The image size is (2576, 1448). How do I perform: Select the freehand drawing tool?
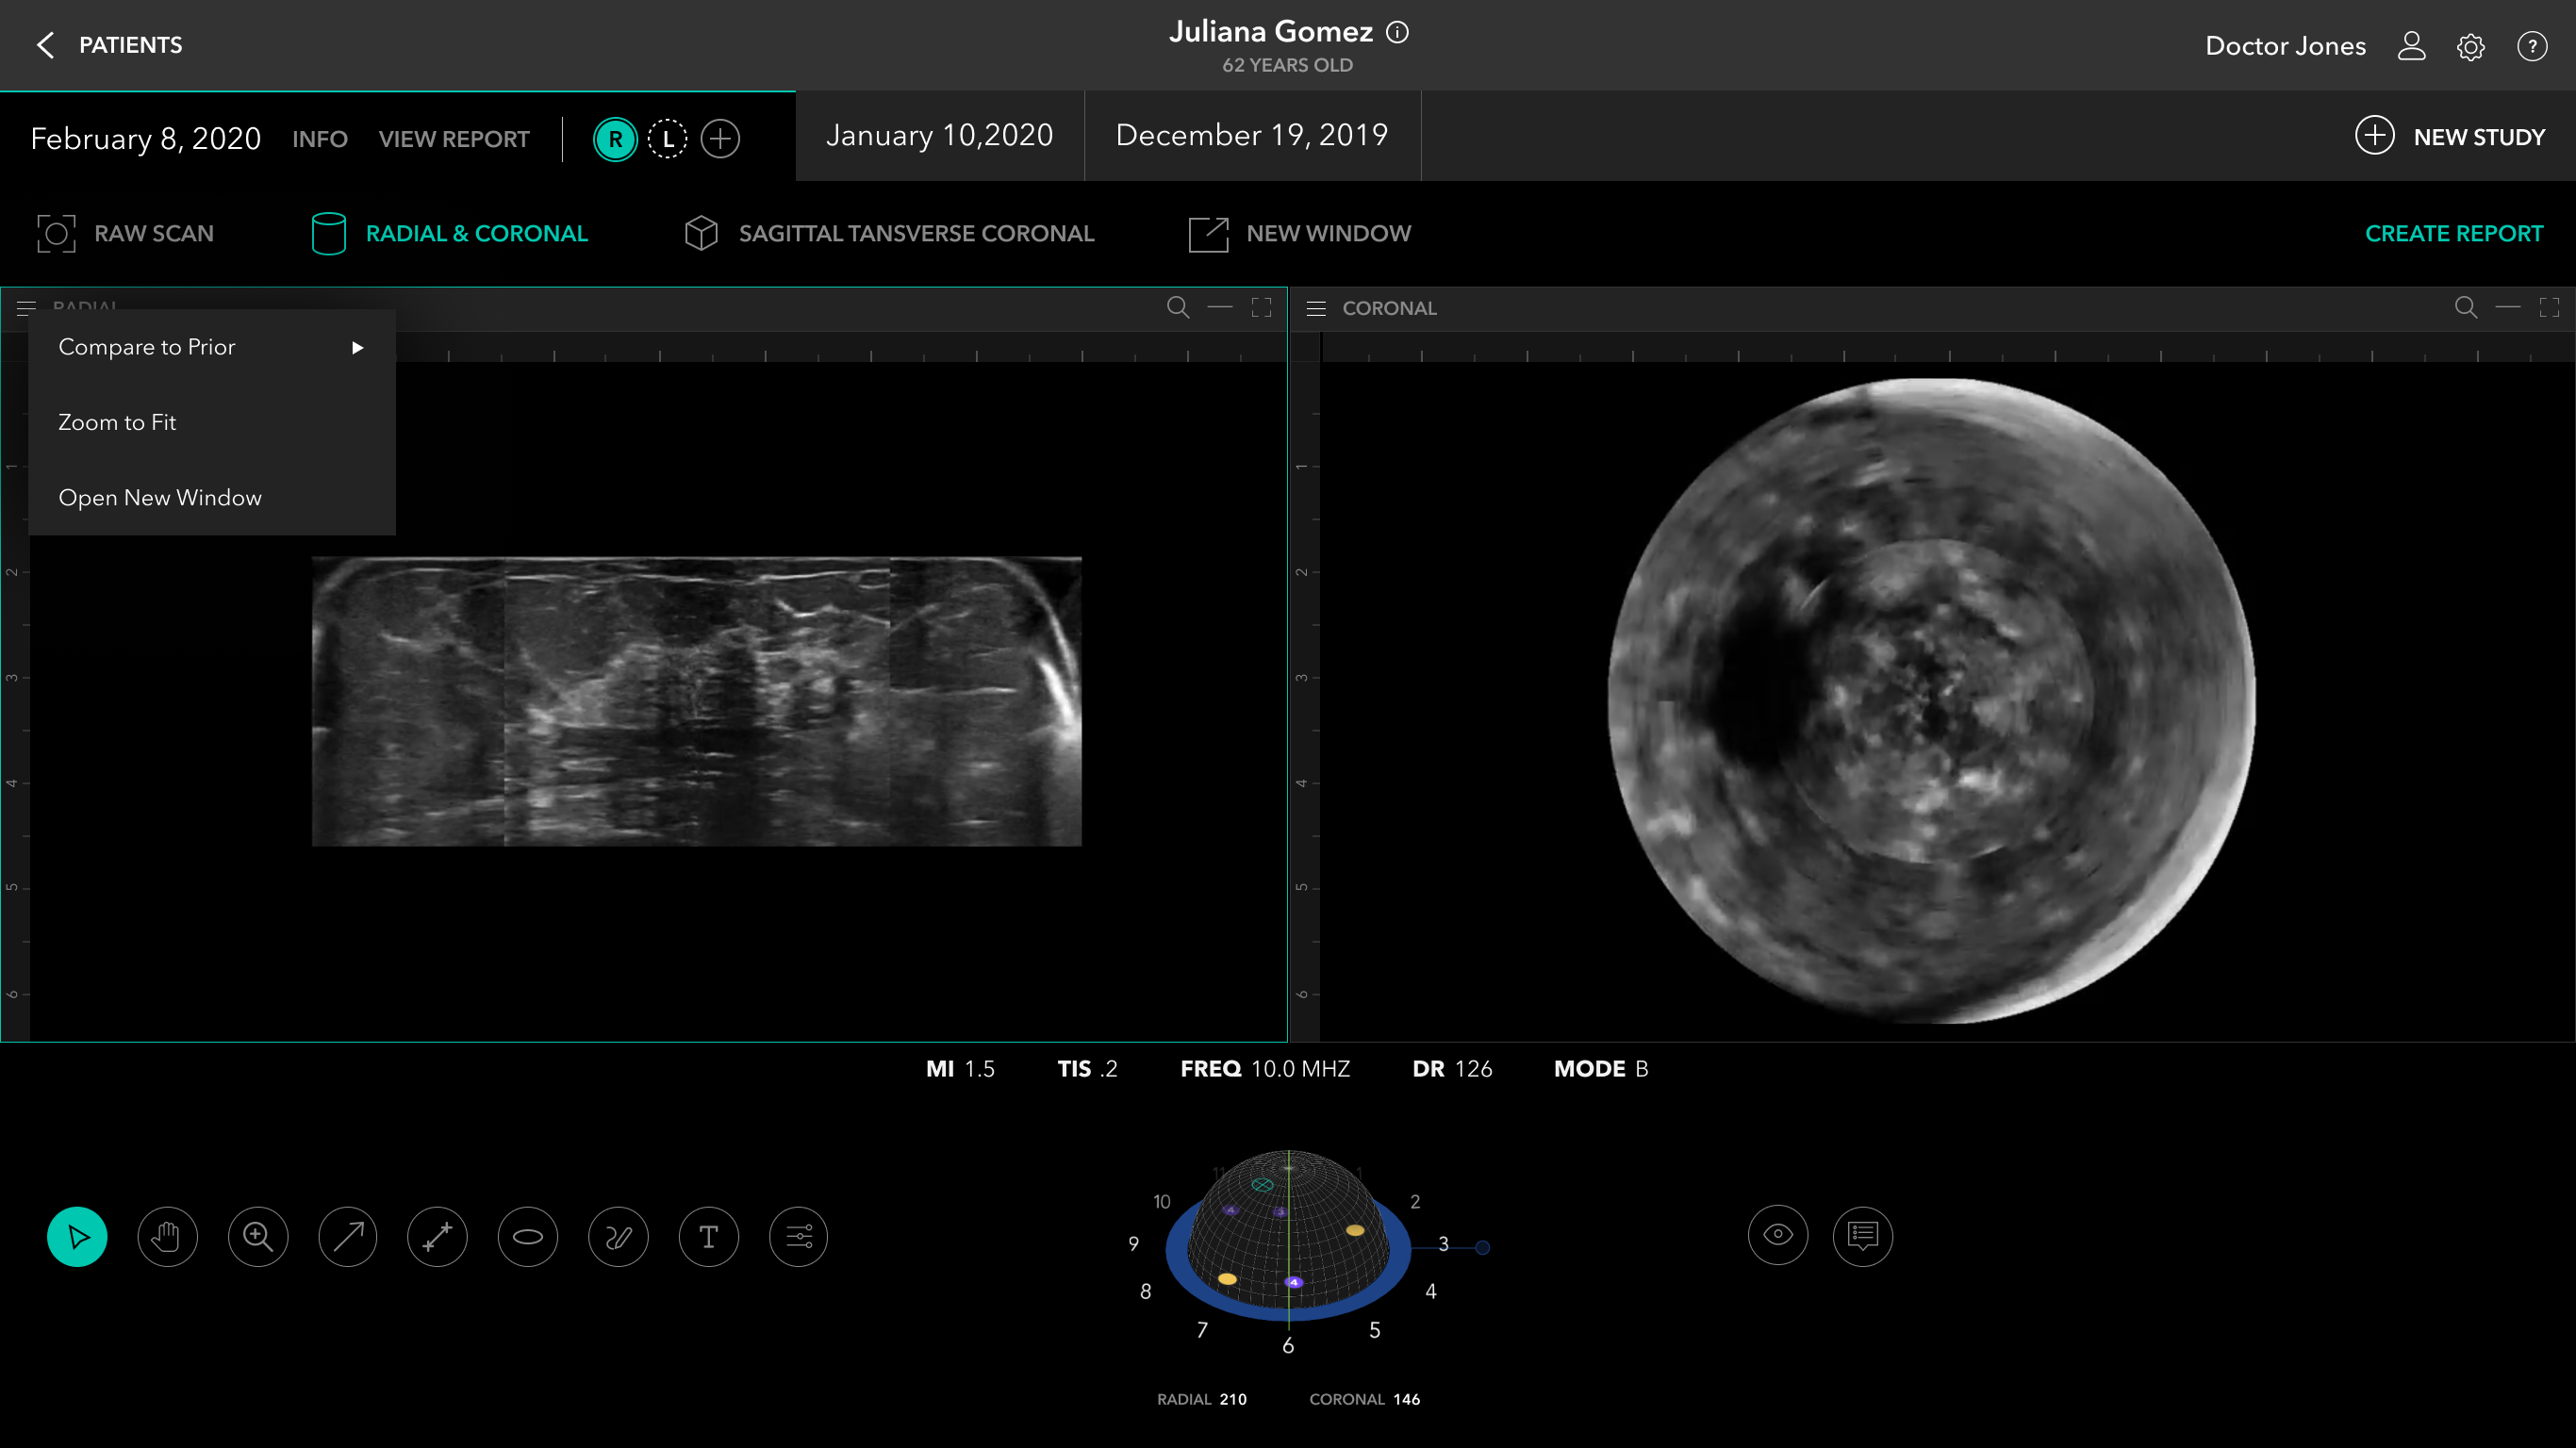point(618,1237)
